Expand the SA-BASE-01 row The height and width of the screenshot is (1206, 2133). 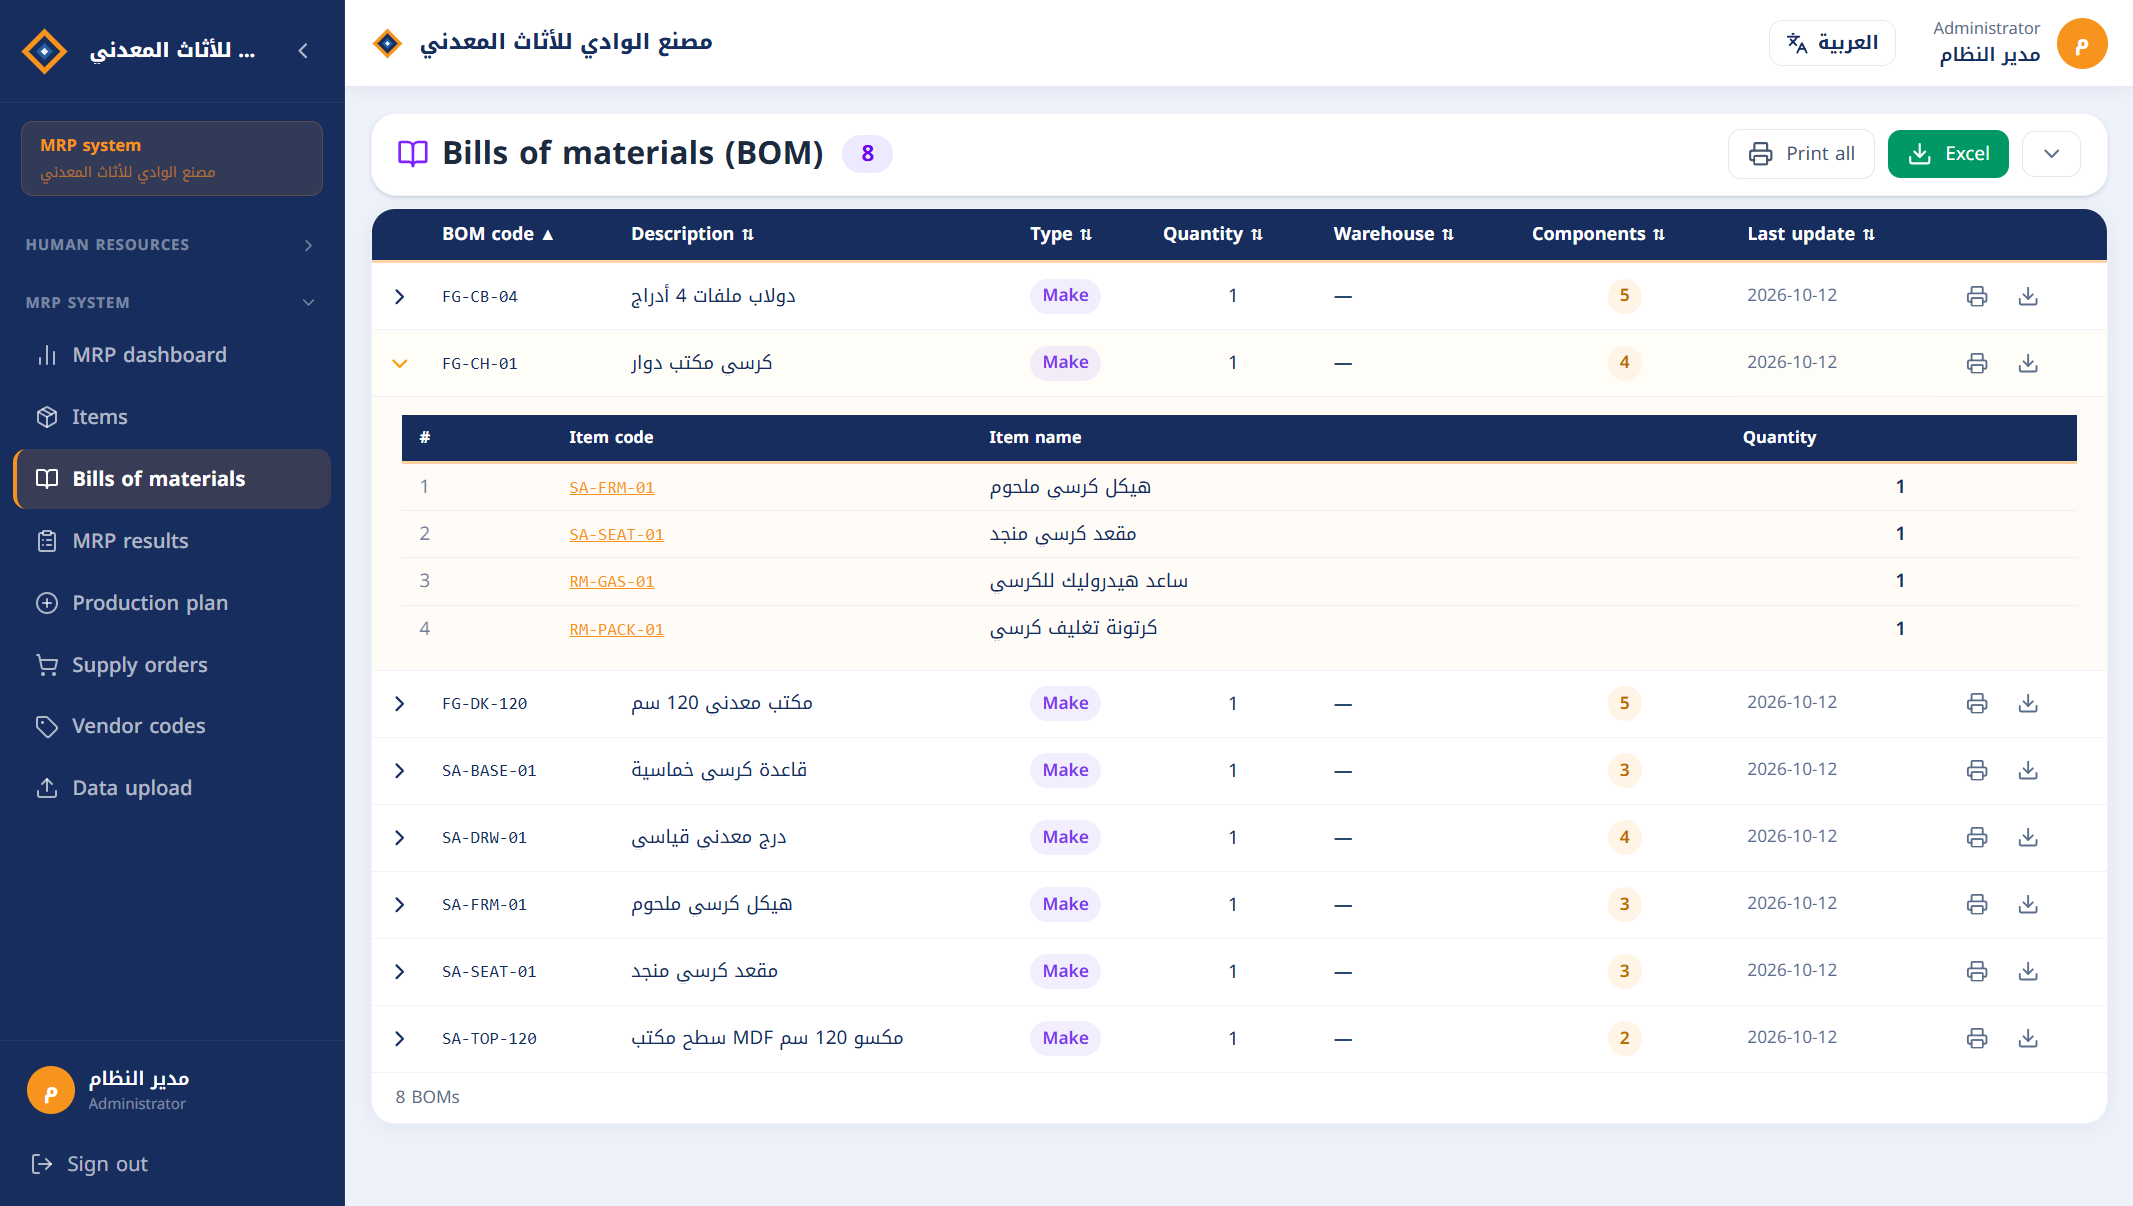[400, 770]
